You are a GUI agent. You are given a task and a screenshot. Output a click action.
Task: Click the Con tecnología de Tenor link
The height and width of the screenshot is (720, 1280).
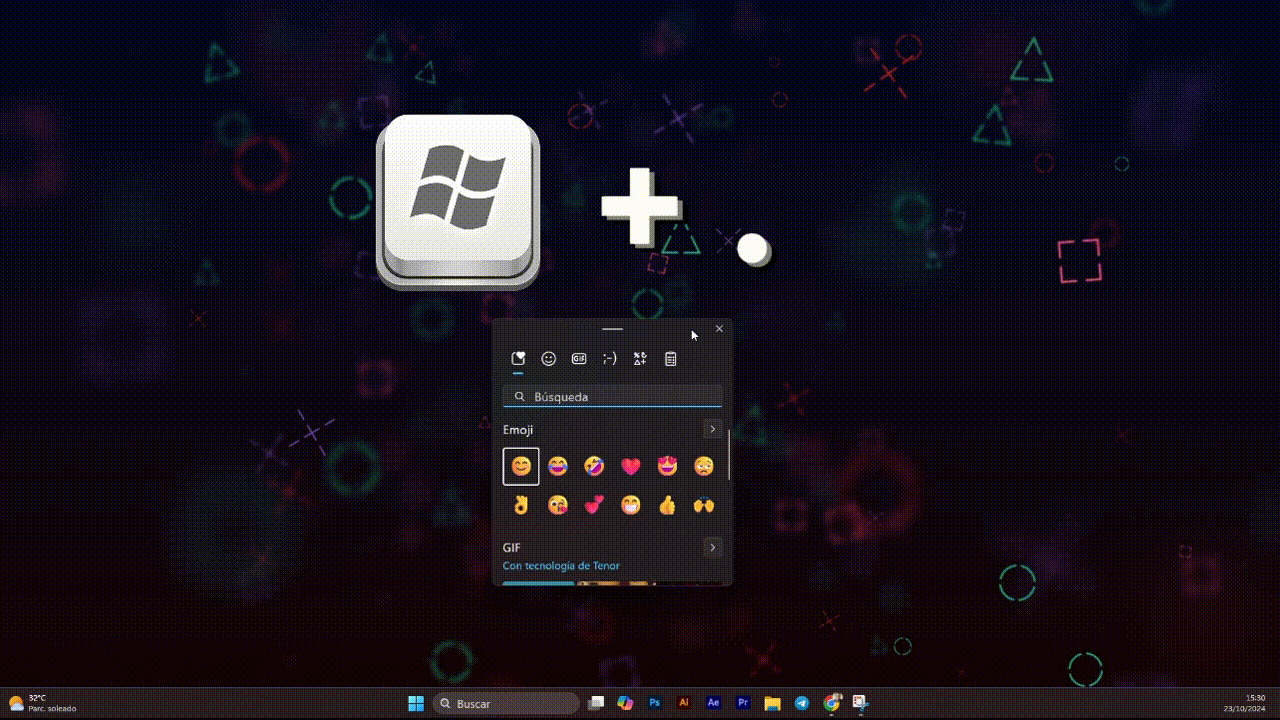[561, 566]
